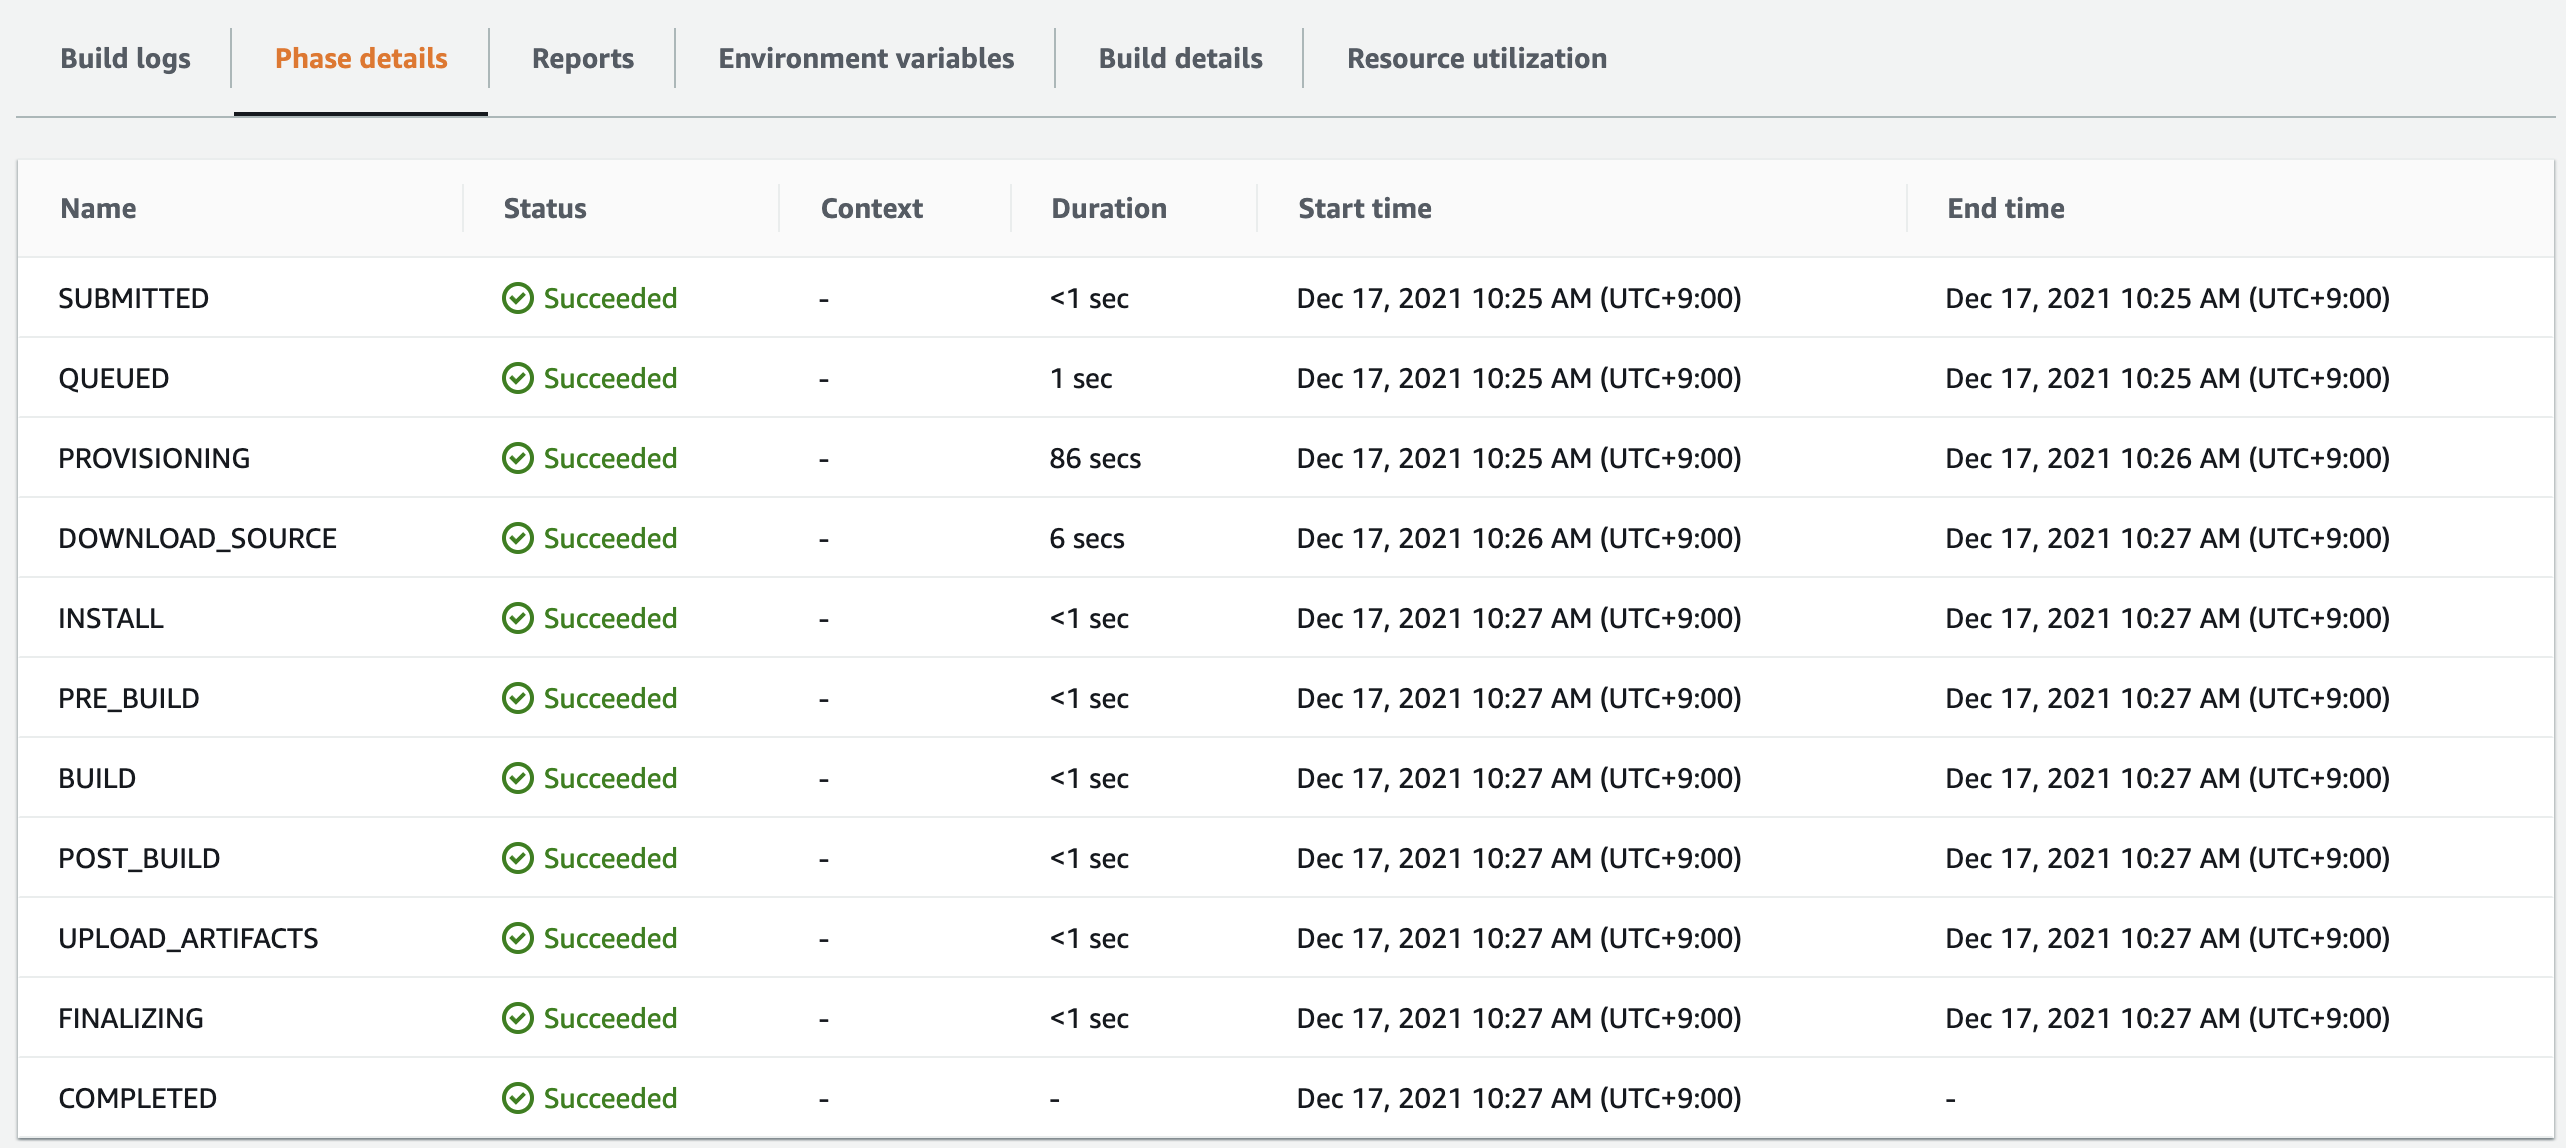The height and width of the screenshot is (1148, 2566).
Task: Click the PRE_BUILD row succeeded check icon
Action: (517, 698)
